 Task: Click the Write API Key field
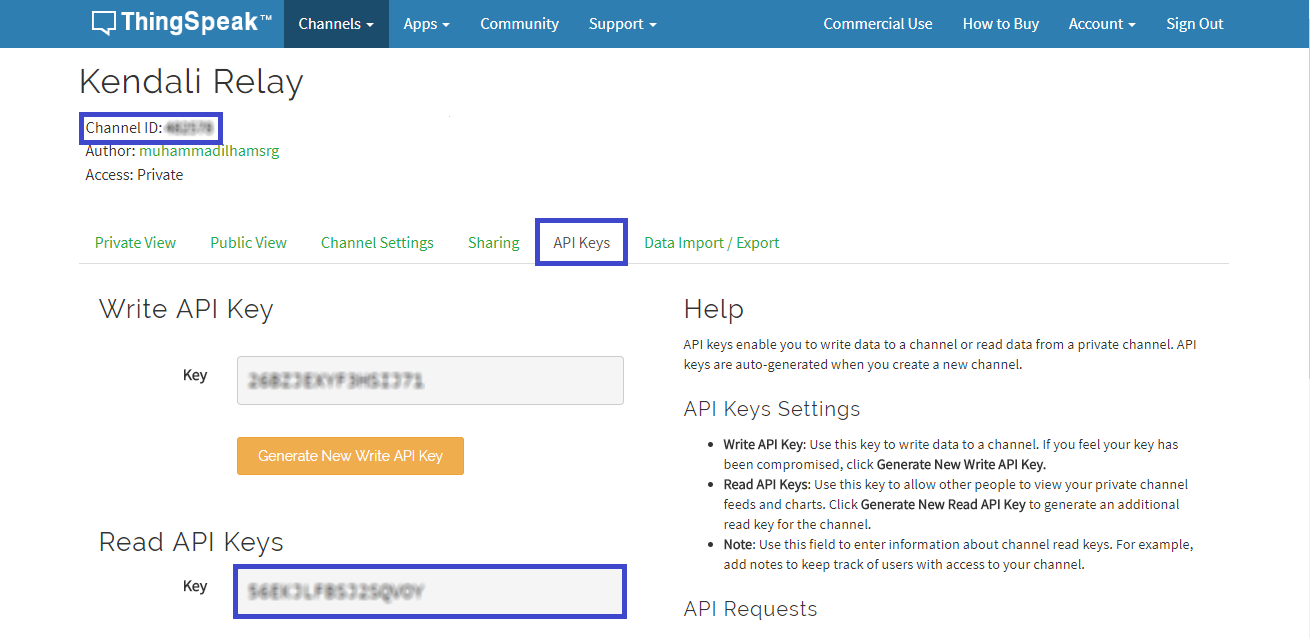point(430,381)
